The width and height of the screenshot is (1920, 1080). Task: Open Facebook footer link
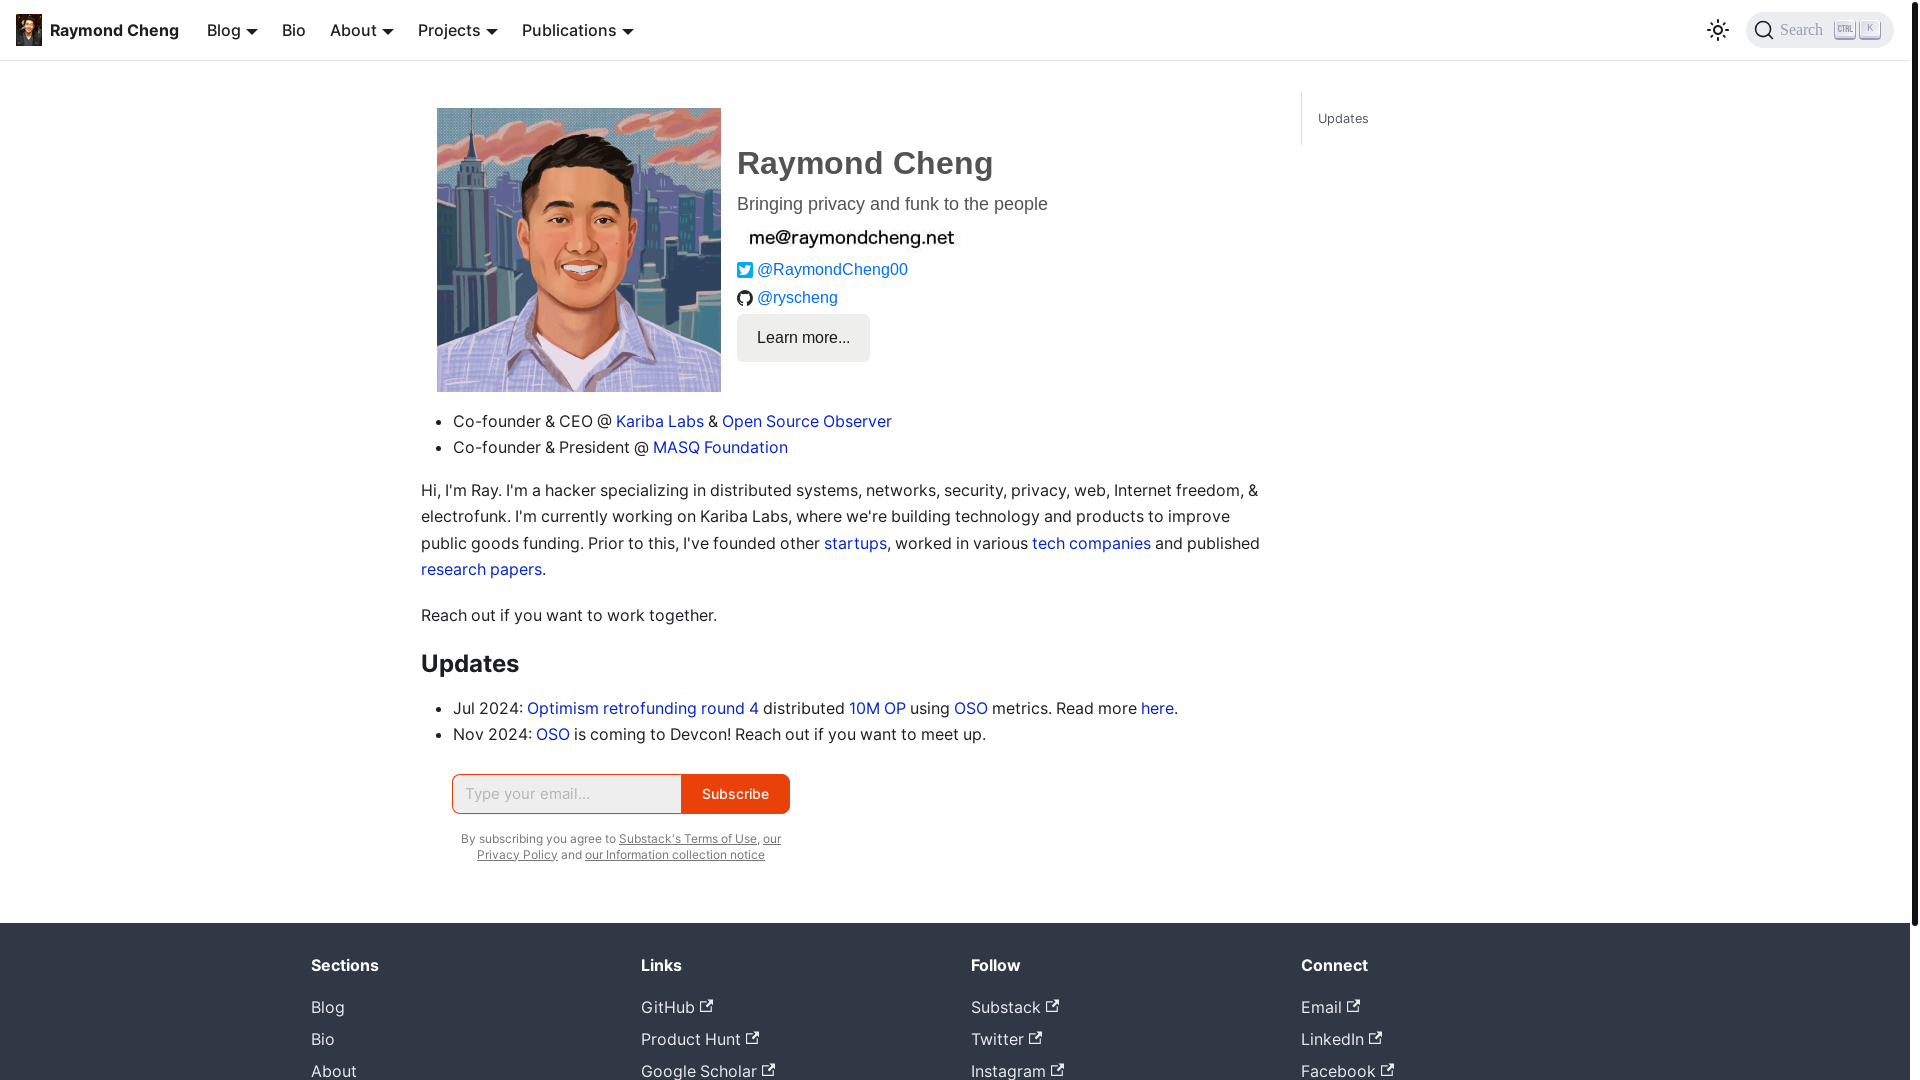[1347, 1070]
